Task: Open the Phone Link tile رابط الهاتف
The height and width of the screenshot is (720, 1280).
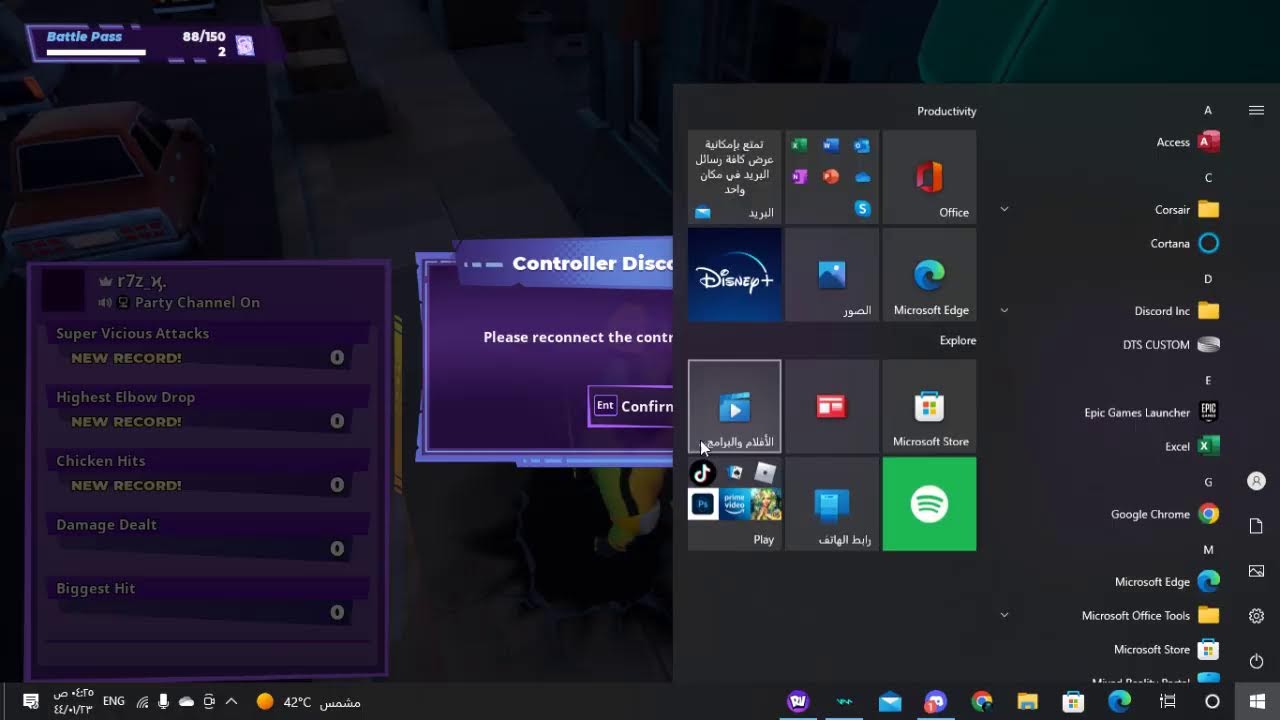Action: 832,504
